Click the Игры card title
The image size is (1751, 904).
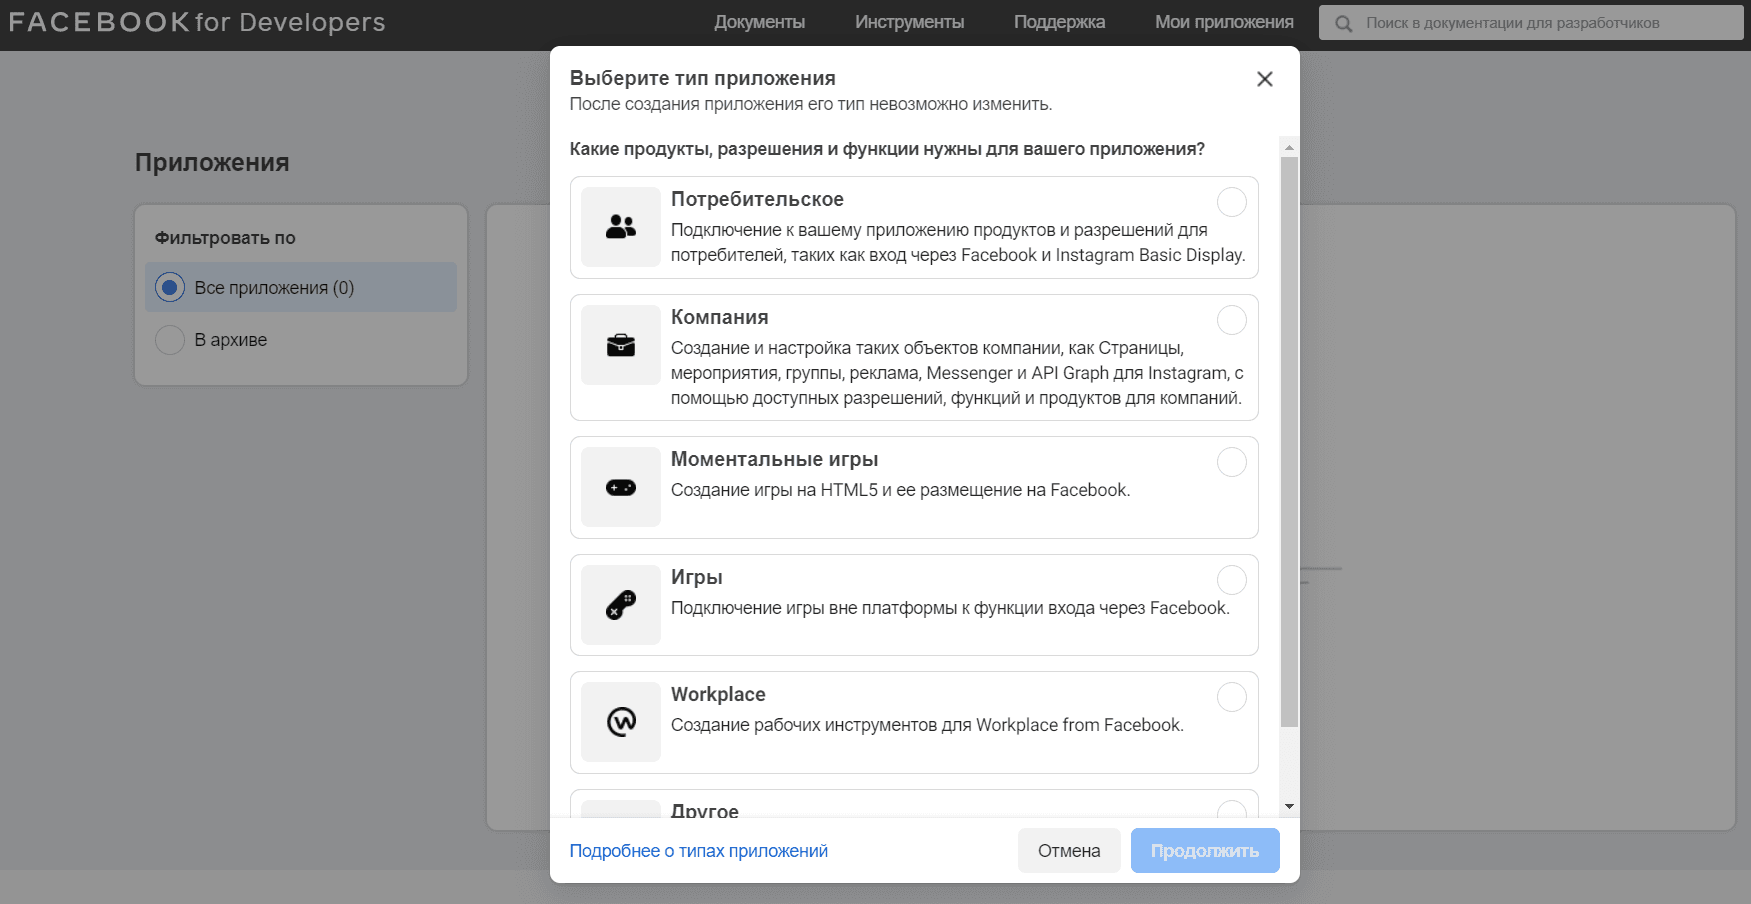tap(696, 577)
